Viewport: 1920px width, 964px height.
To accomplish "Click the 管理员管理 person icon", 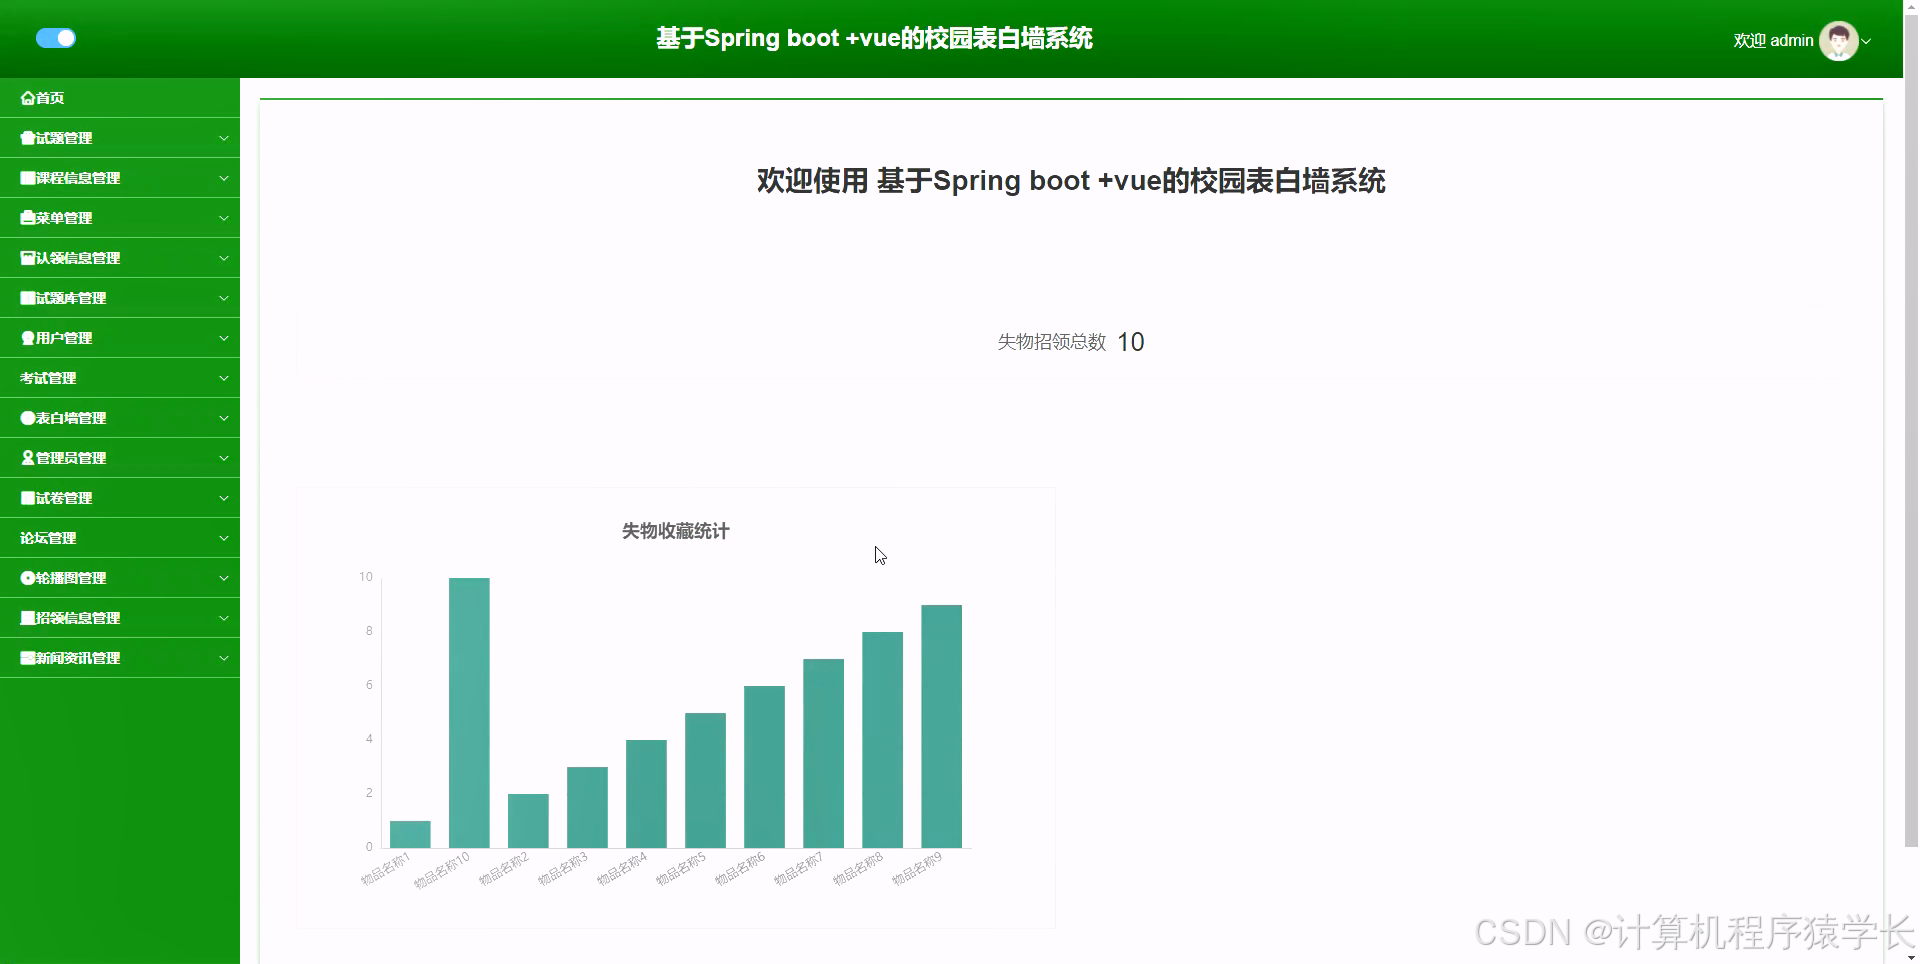I will (x=28, y=458).
